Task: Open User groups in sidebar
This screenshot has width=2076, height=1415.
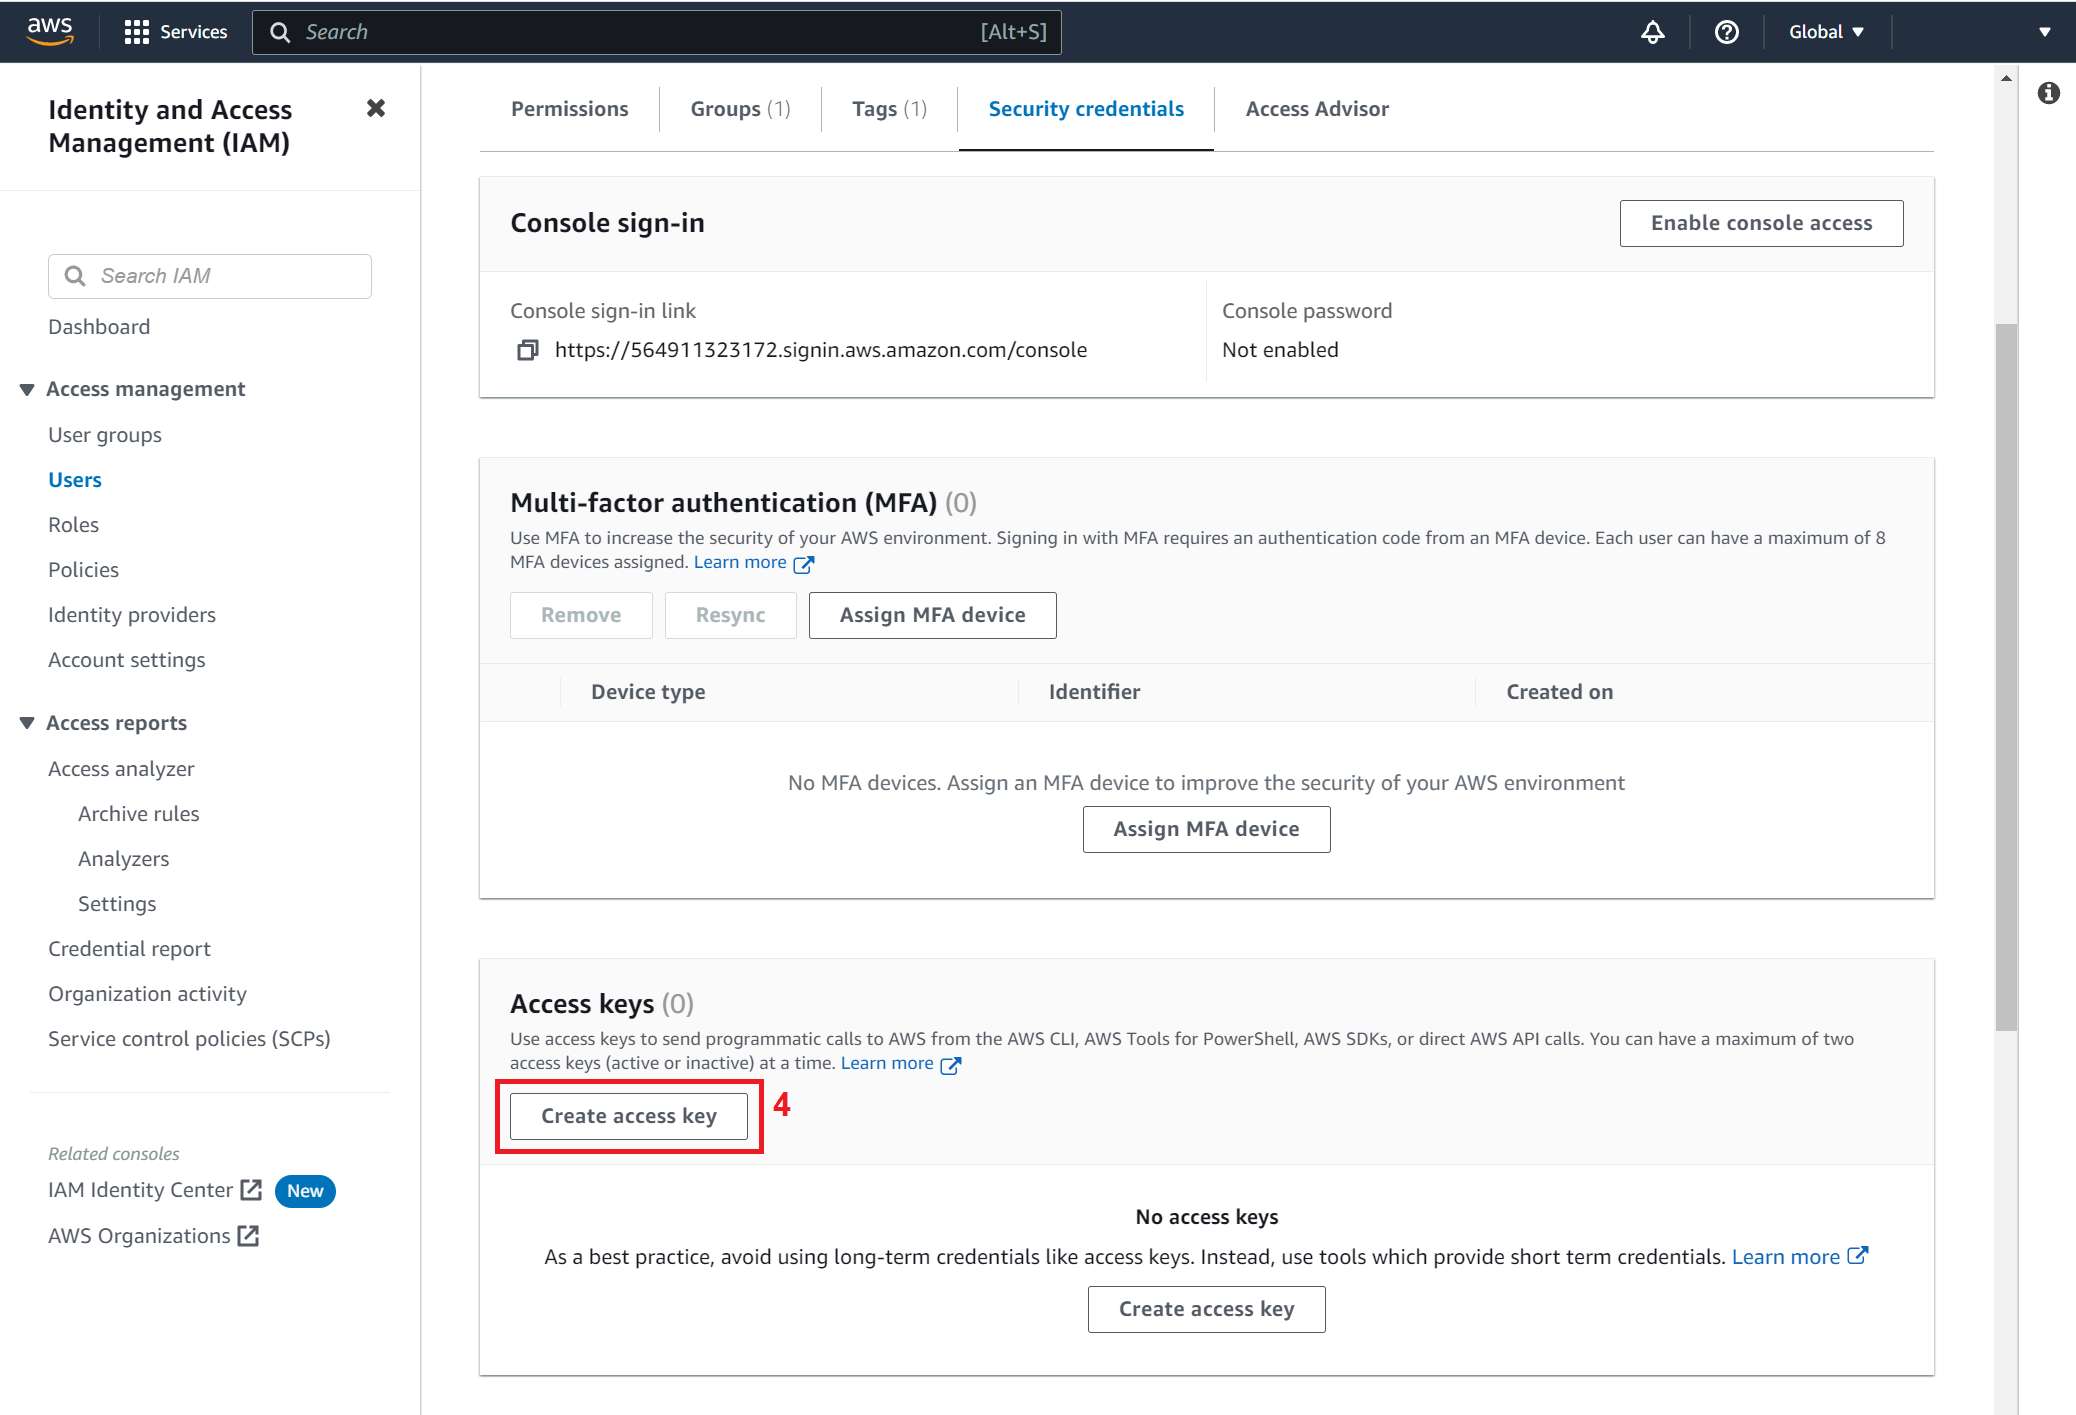Action: [105, 435]
